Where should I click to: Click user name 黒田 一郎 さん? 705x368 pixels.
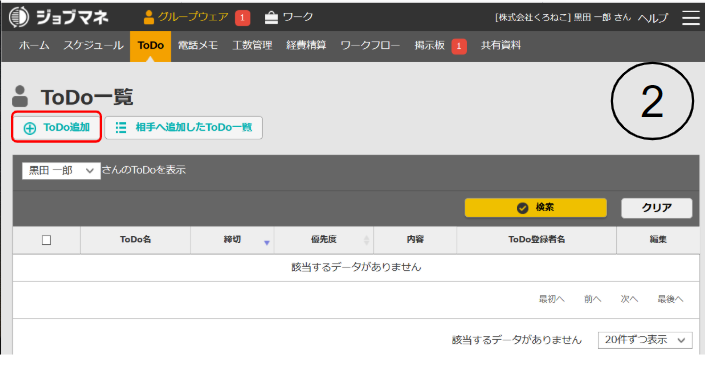[x=602, y=18]
